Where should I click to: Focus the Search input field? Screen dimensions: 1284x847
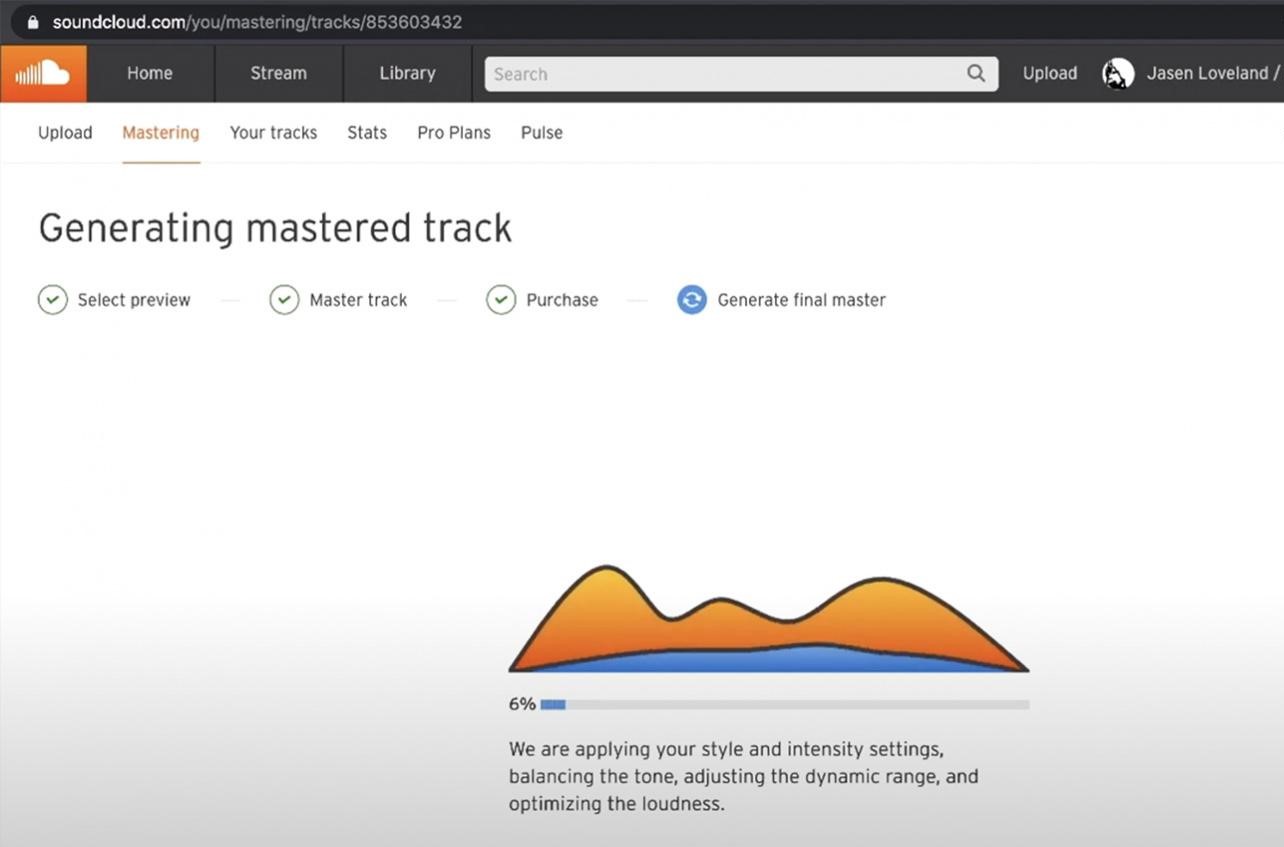pos(741,73)
